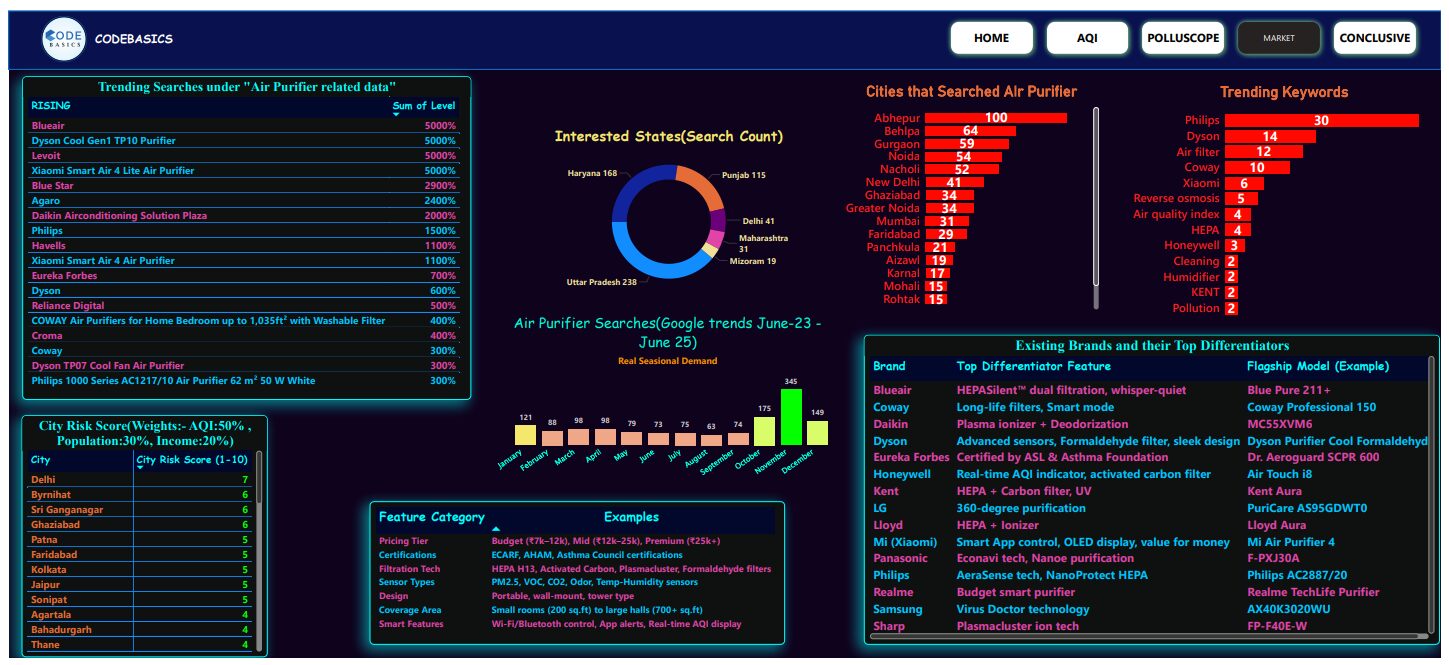Select the Coway brand row
This screenshot has width=1449, height=665.
(1149, 407)
